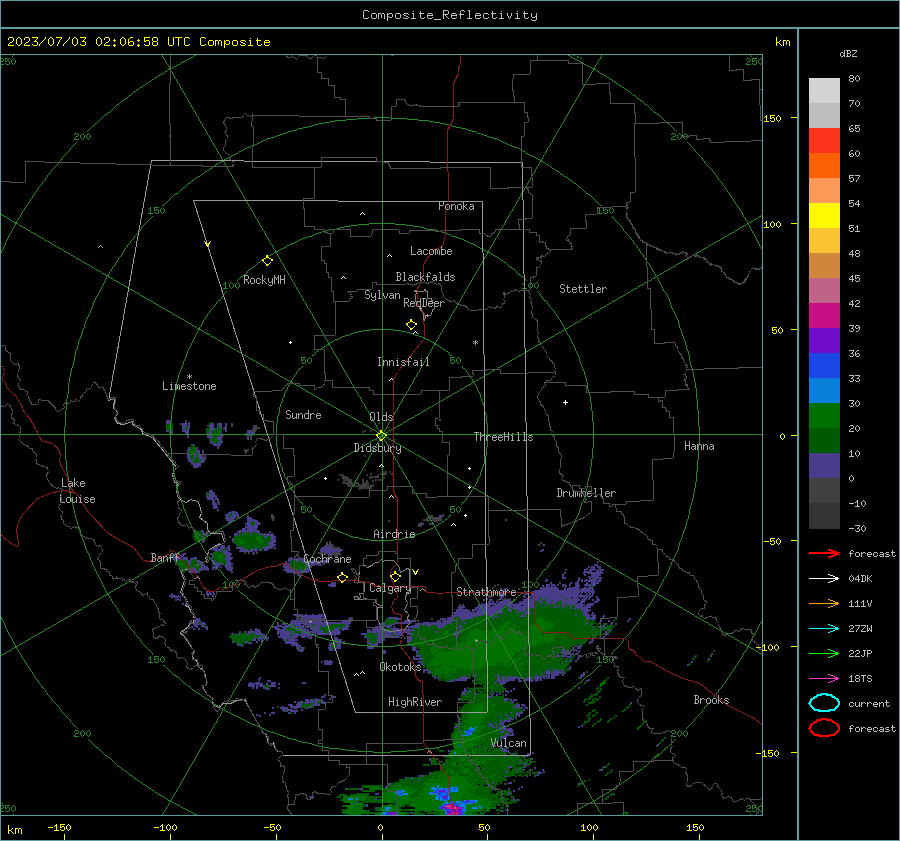Screen dimensions: 900x841
Task: Click the Cochrane town label
Action: point(327,559)
